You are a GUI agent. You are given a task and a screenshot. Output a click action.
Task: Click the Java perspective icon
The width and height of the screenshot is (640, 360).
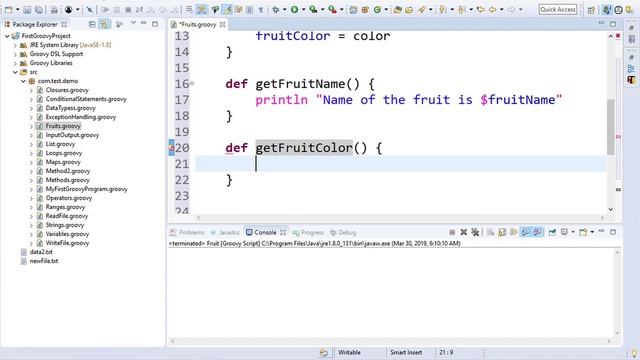pos(607,10)
